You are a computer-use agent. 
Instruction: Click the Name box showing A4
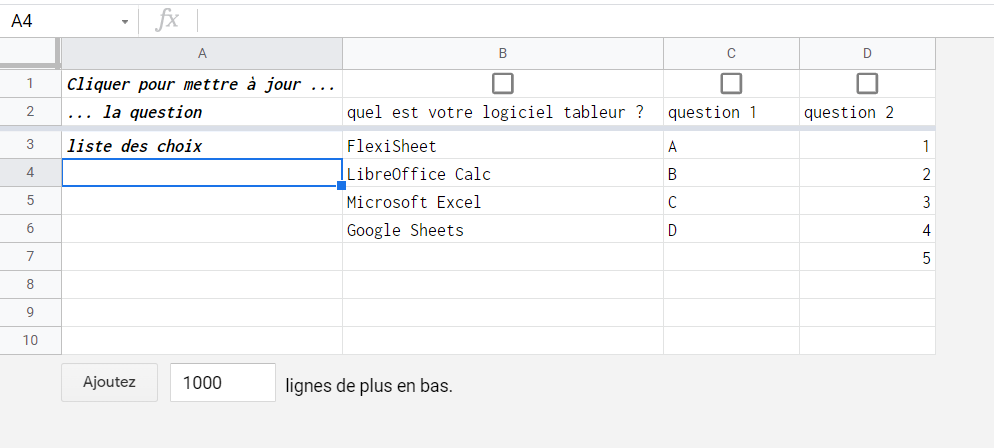[x=60, y=21]
